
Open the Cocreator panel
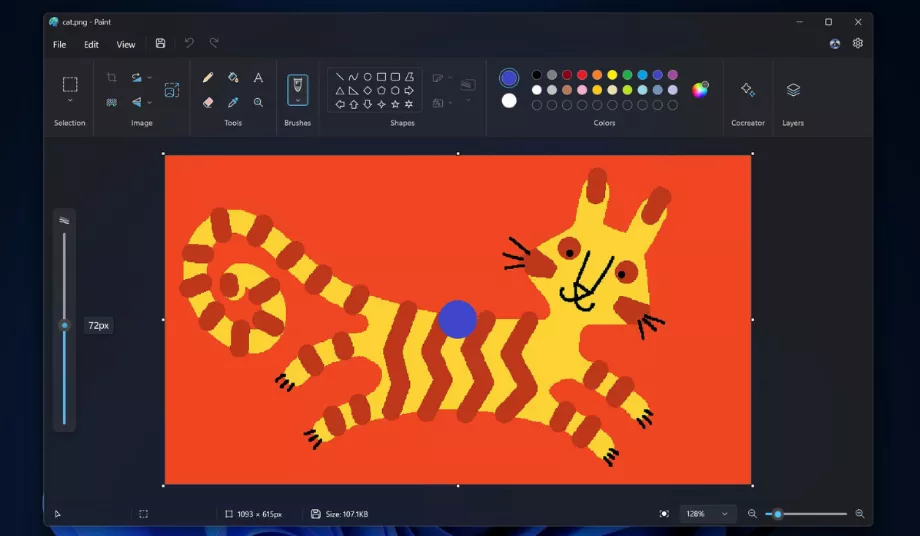point(748,90)
